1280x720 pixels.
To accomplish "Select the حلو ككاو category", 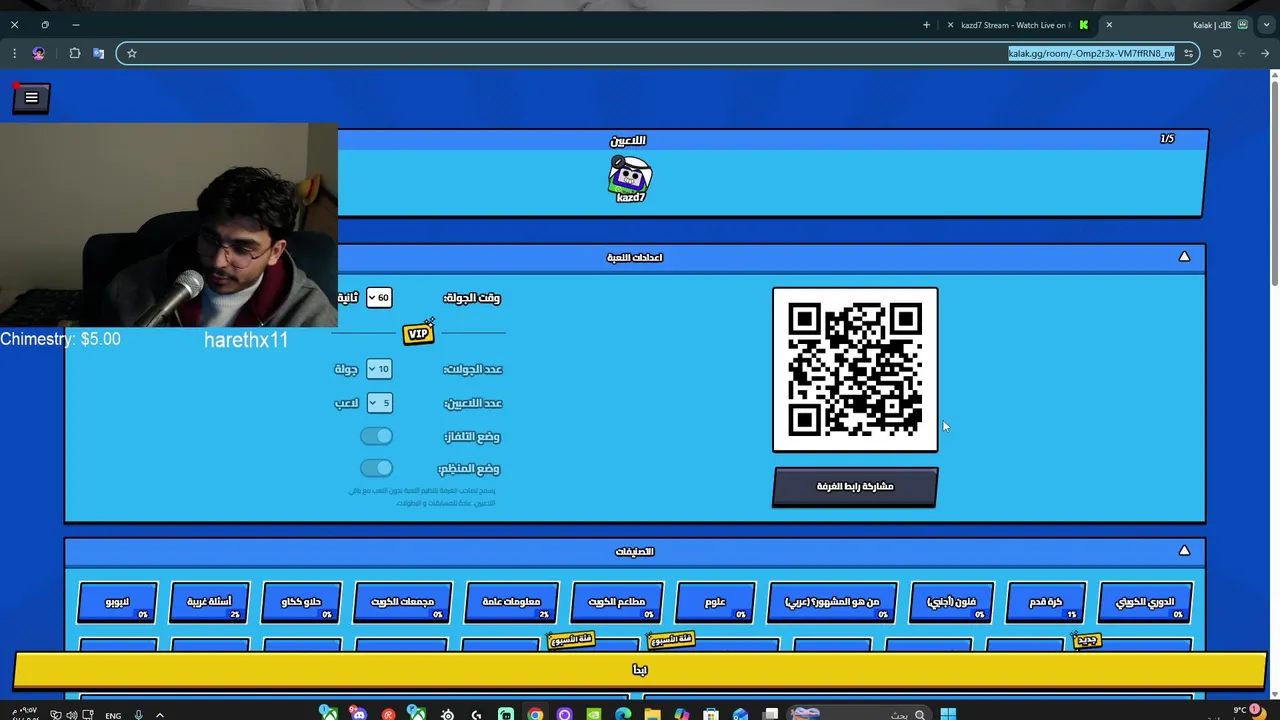I will tap(301, 602).
